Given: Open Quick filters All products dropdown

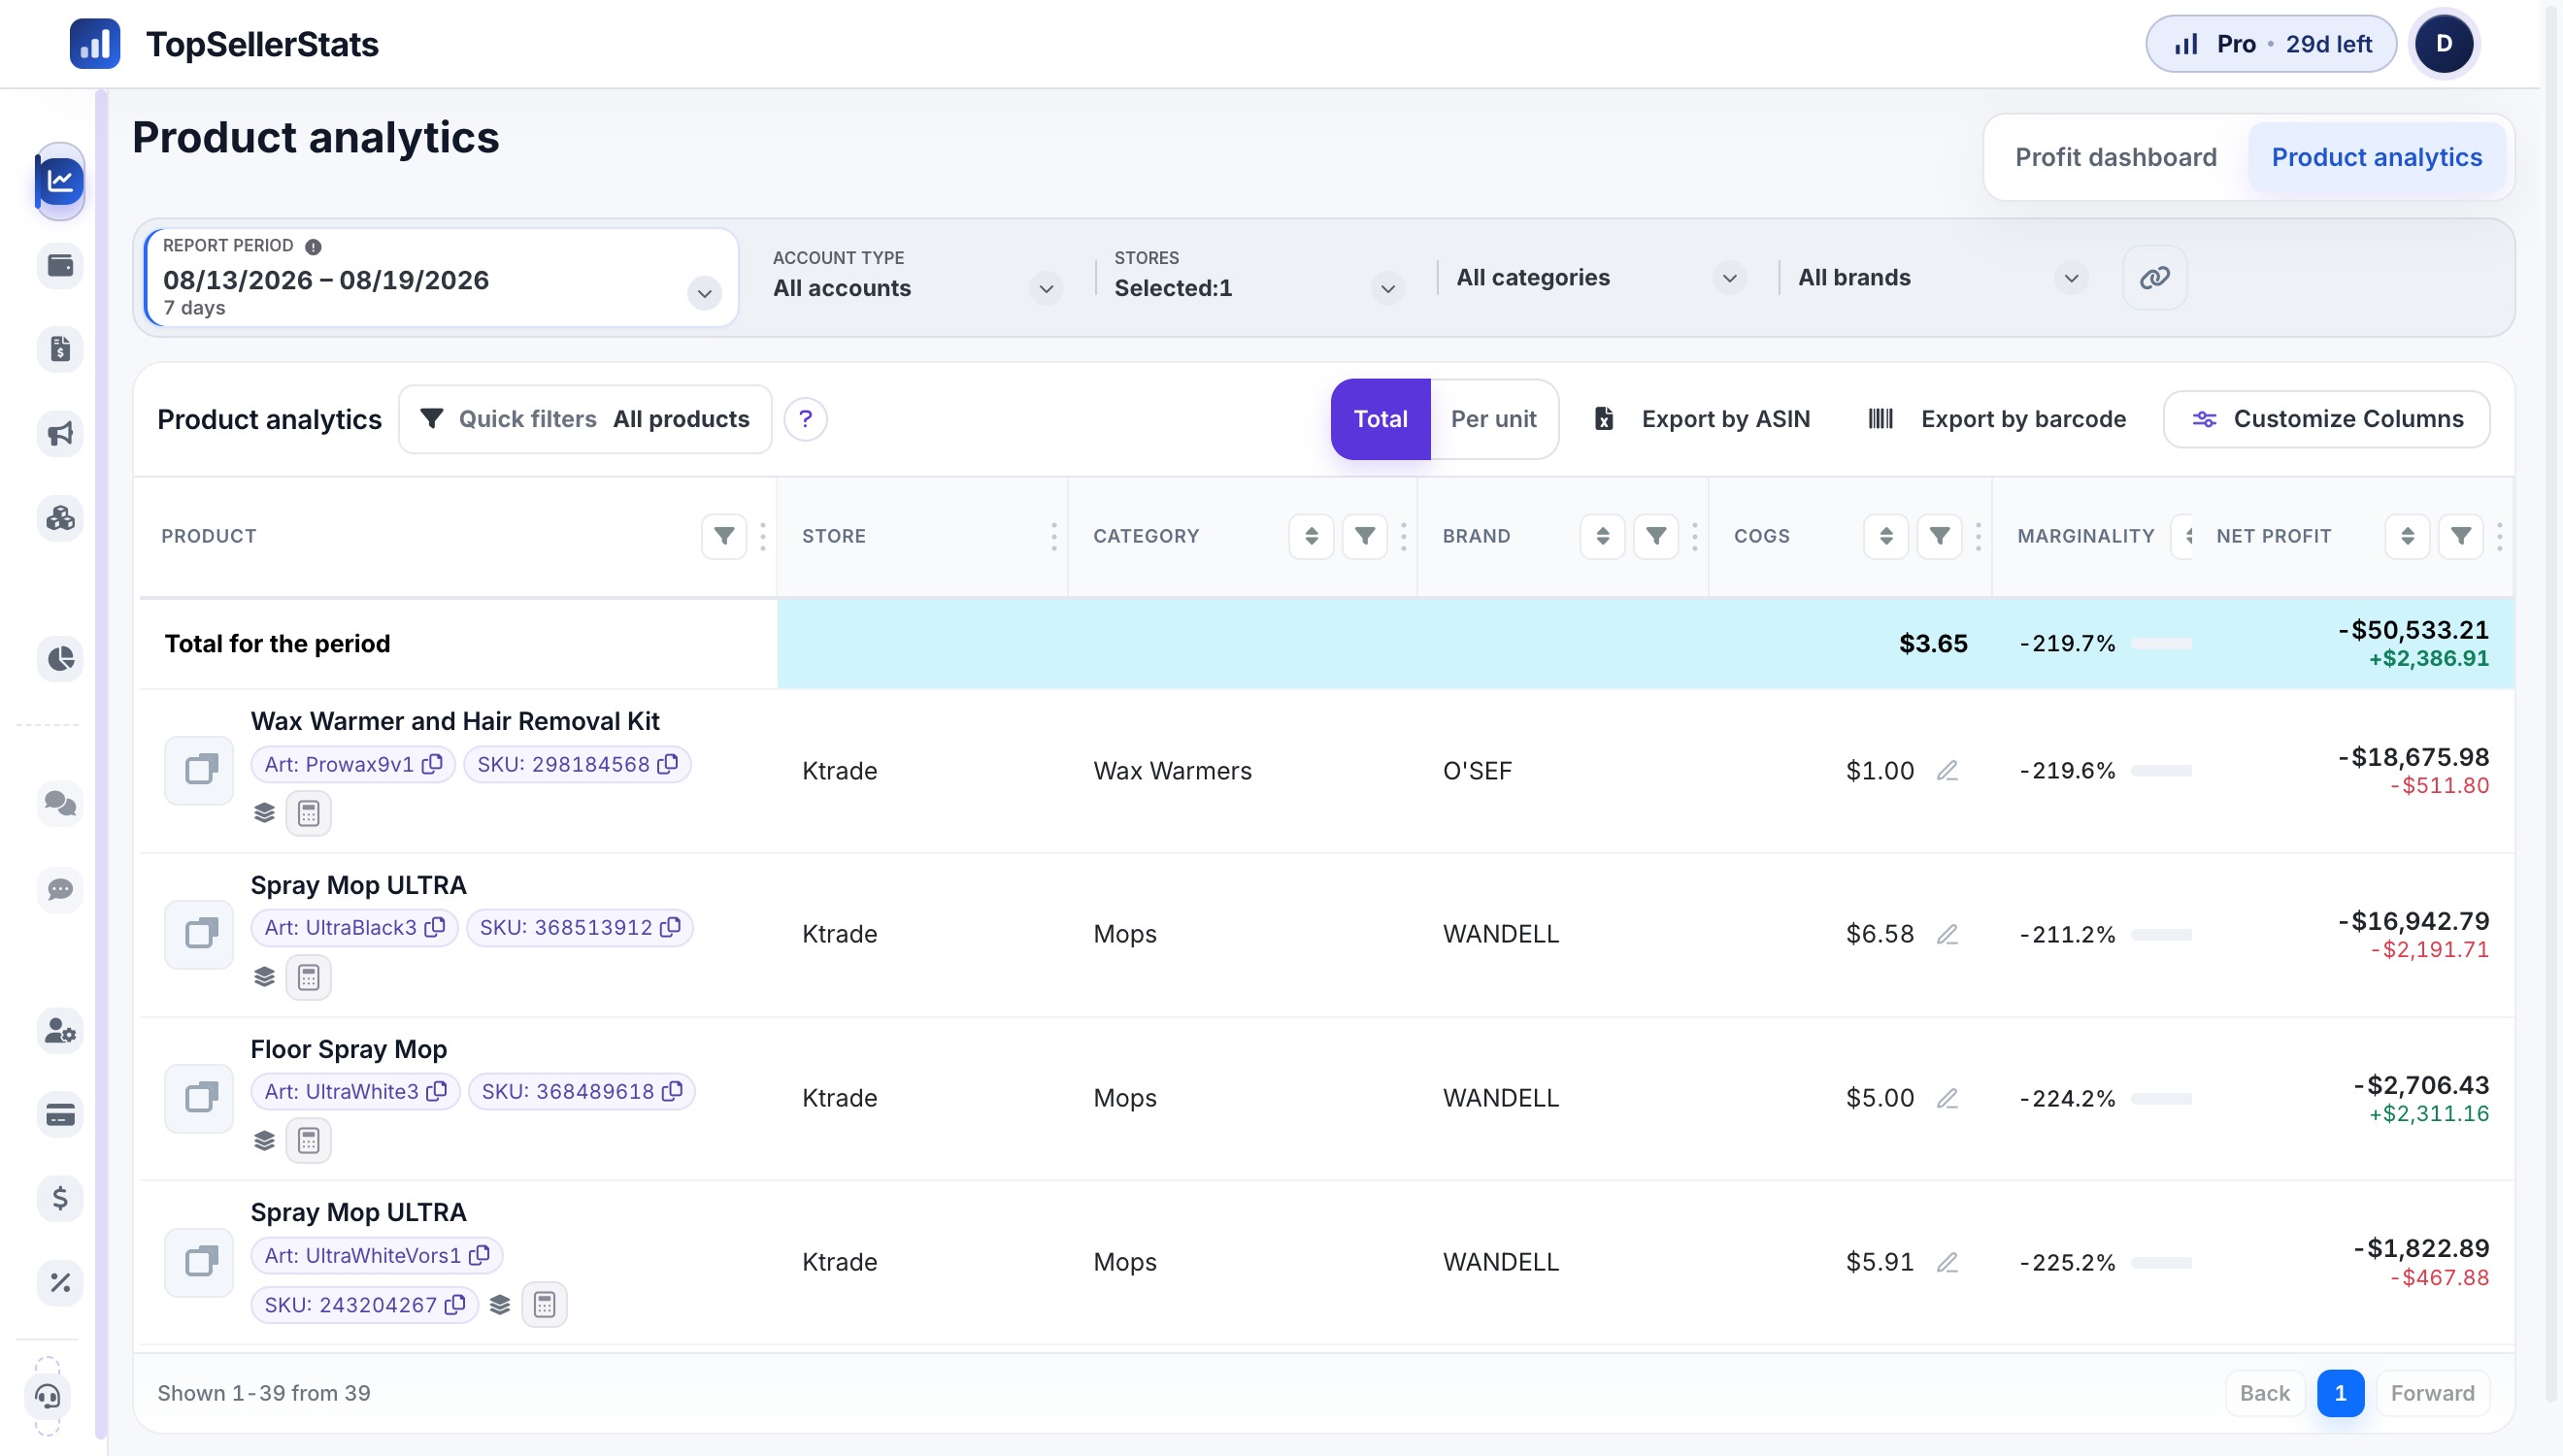Looking at the screenshot, I should click(585, 419).
